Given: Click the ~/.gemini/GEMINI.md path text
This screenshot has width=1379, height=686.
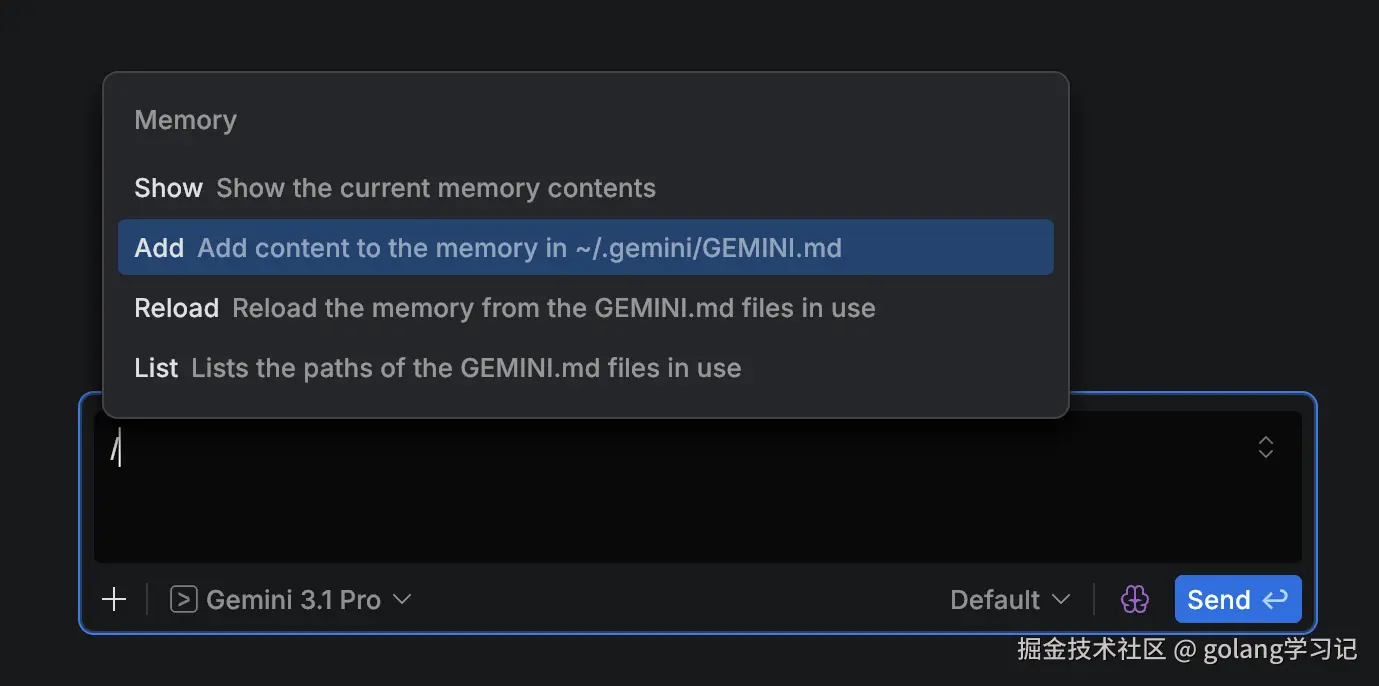Looking at the screenshot, I should coord(708,248).
